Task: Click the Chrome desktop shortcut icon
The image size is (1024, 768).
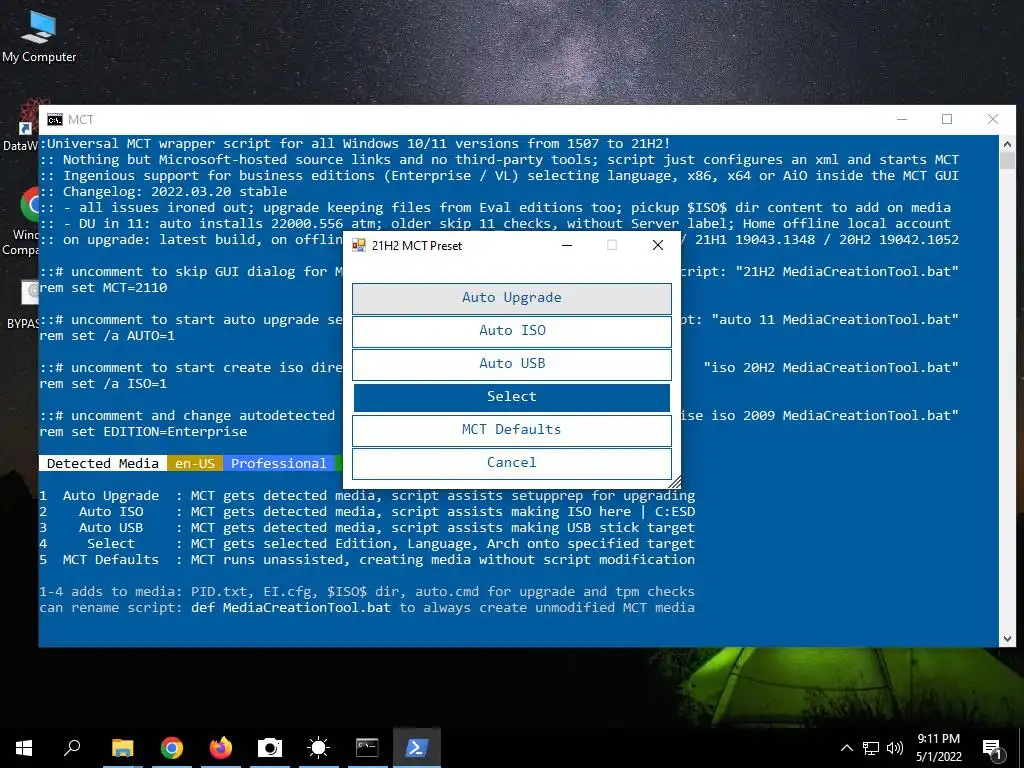Action: 29,204
